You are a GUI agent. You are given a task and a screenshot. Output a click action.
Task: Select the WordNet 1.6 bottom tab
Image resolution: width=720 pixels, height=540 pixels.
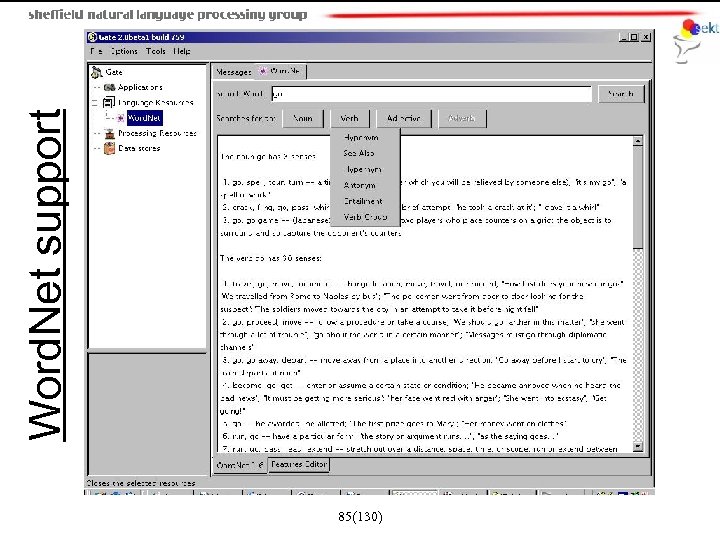tap(240, 465)
